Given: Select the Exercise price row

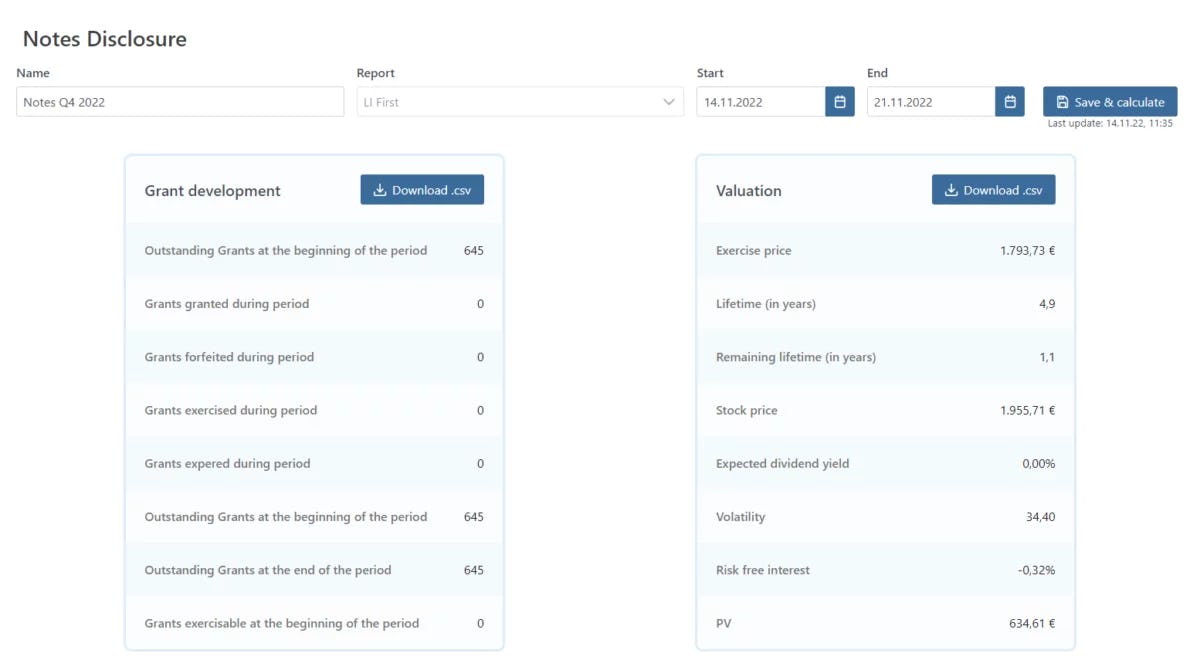Looking at the screenshot, I should click(884, 250).
